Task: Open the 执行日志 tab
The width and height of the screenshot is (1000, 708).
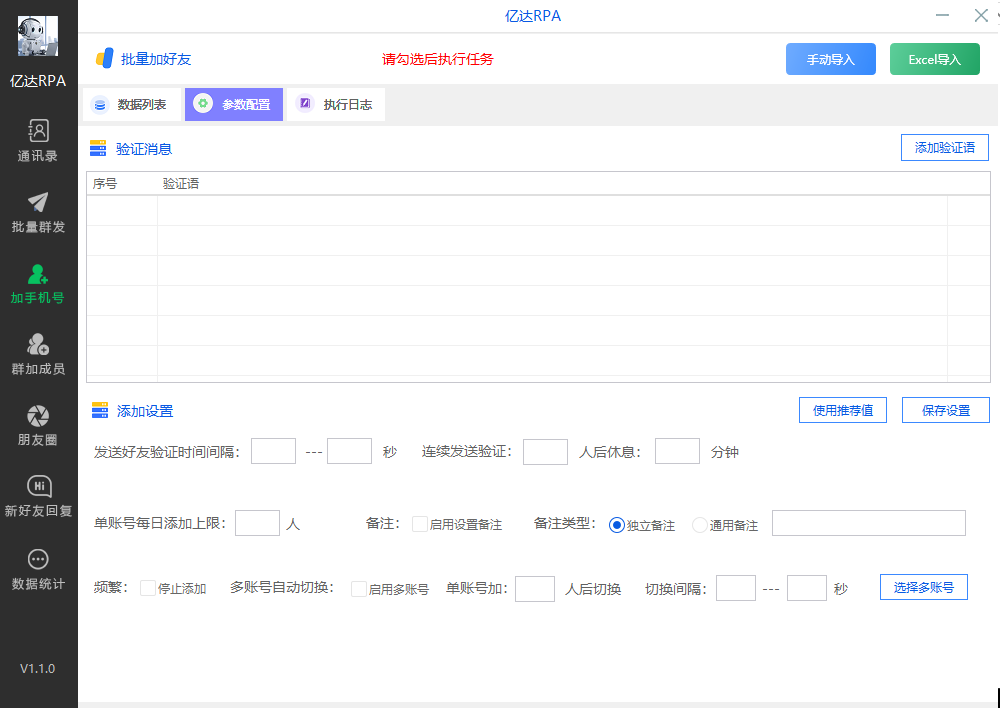Action: [336, 105]
